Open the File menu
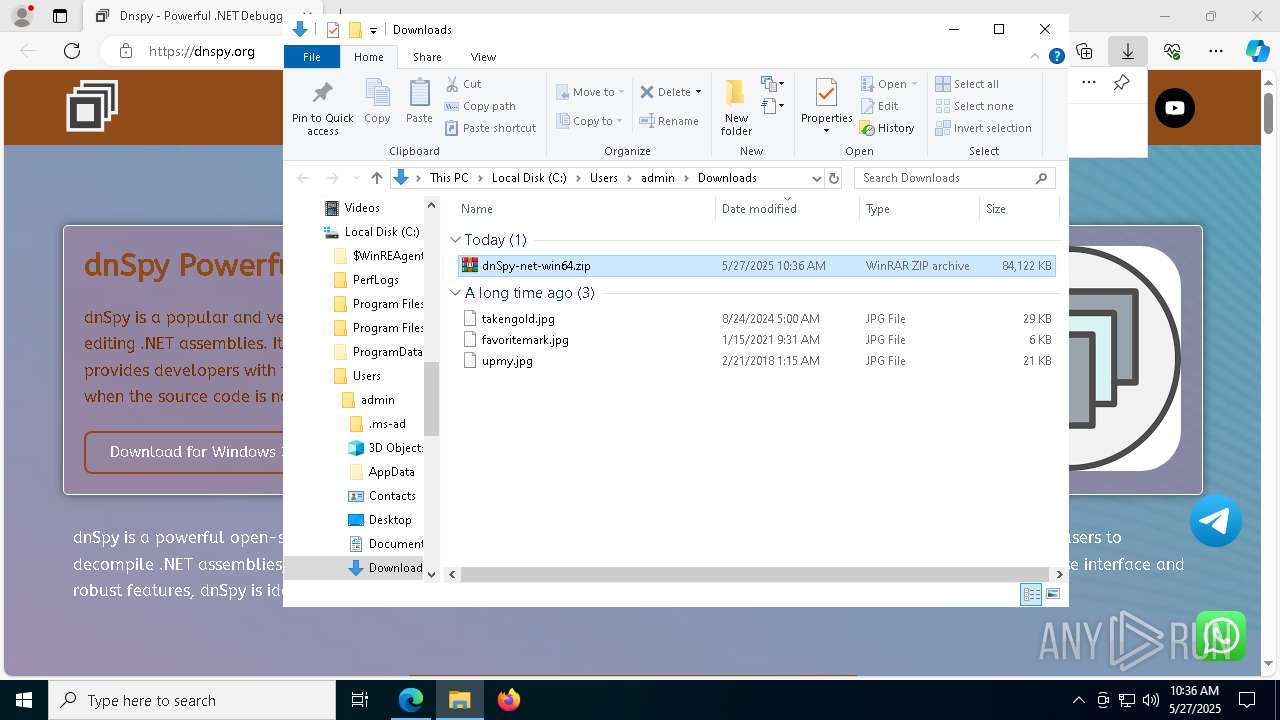This screenshot has height=720, width=1280. [x=312, y=57]
